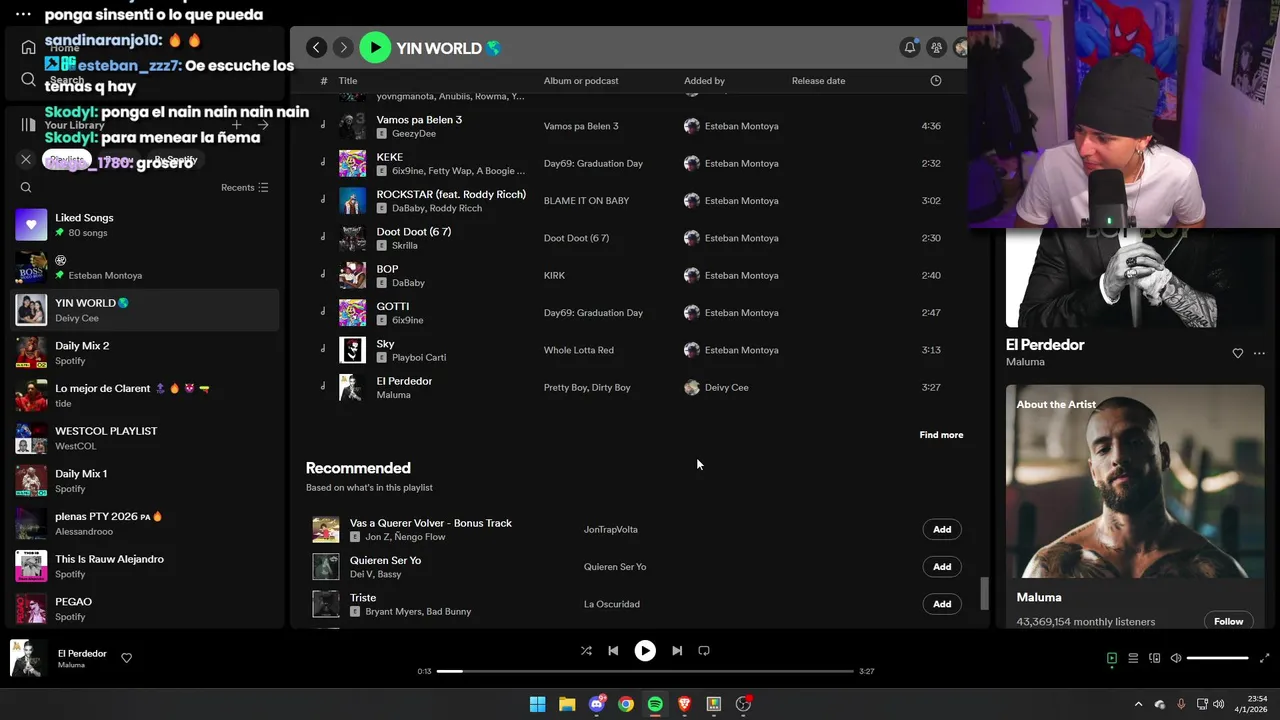Select the GOTTI track title
1280x720 pixels.
pos(392,307)
